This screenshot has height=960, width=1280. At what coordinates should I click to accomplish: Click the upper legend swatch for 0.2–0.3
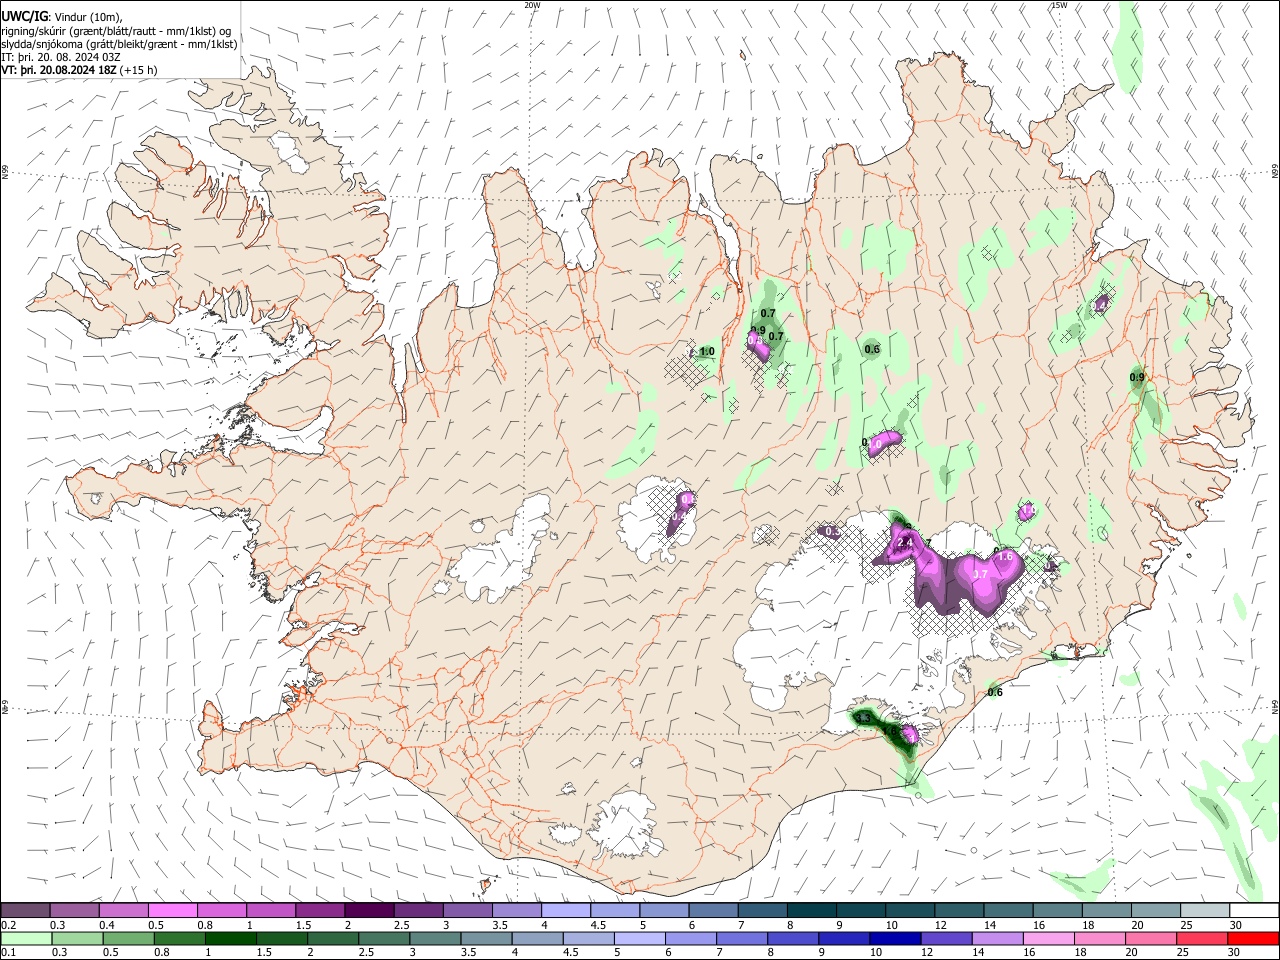[26, 911]
